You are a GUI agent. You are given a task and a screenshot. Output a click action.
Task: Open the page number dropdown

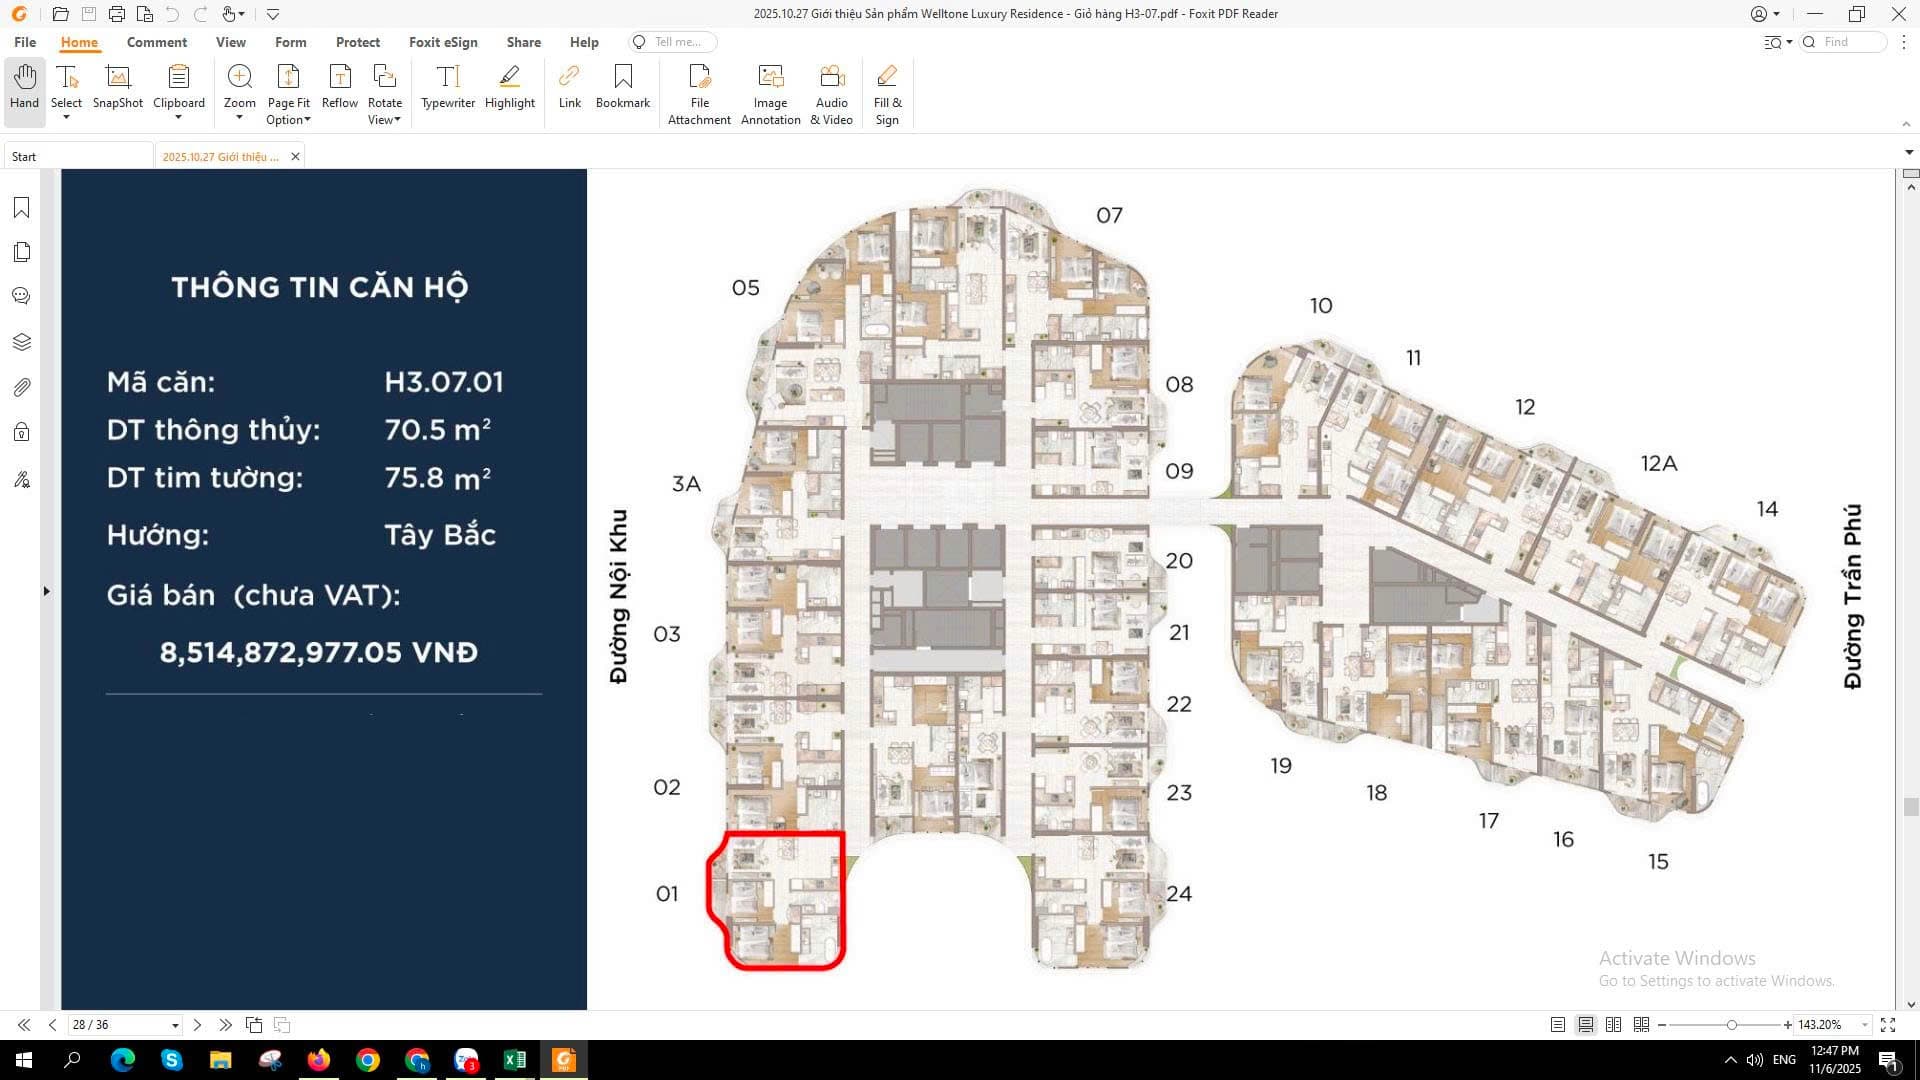175,1025
